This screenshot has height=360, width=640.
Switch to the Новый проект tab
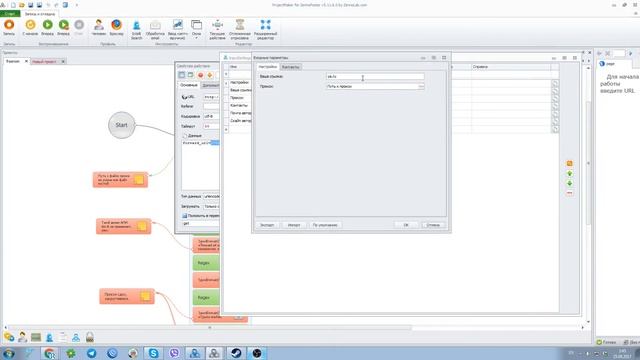click(44, 61)
